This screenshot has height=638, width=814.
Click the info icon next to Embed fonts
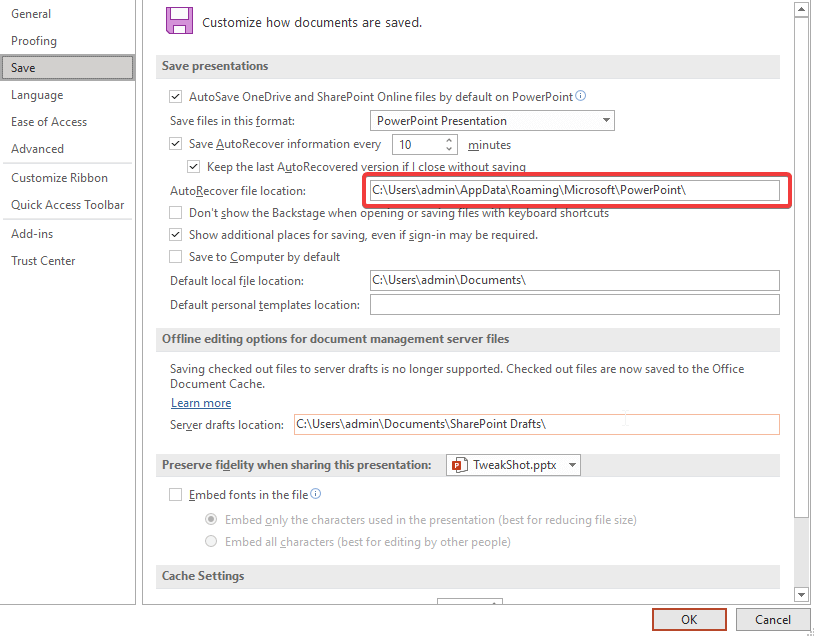[316, 494]
